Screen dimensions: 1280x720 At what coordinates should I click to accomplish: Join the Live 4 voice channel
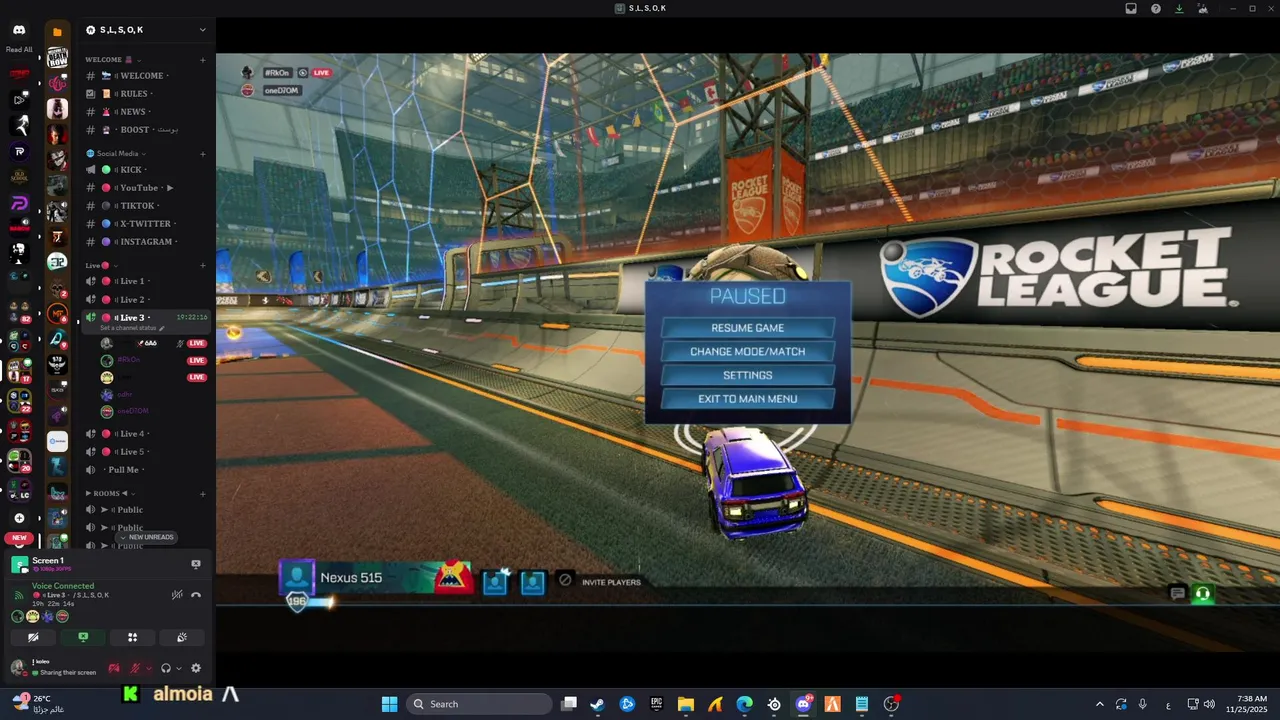click(146, 434)
